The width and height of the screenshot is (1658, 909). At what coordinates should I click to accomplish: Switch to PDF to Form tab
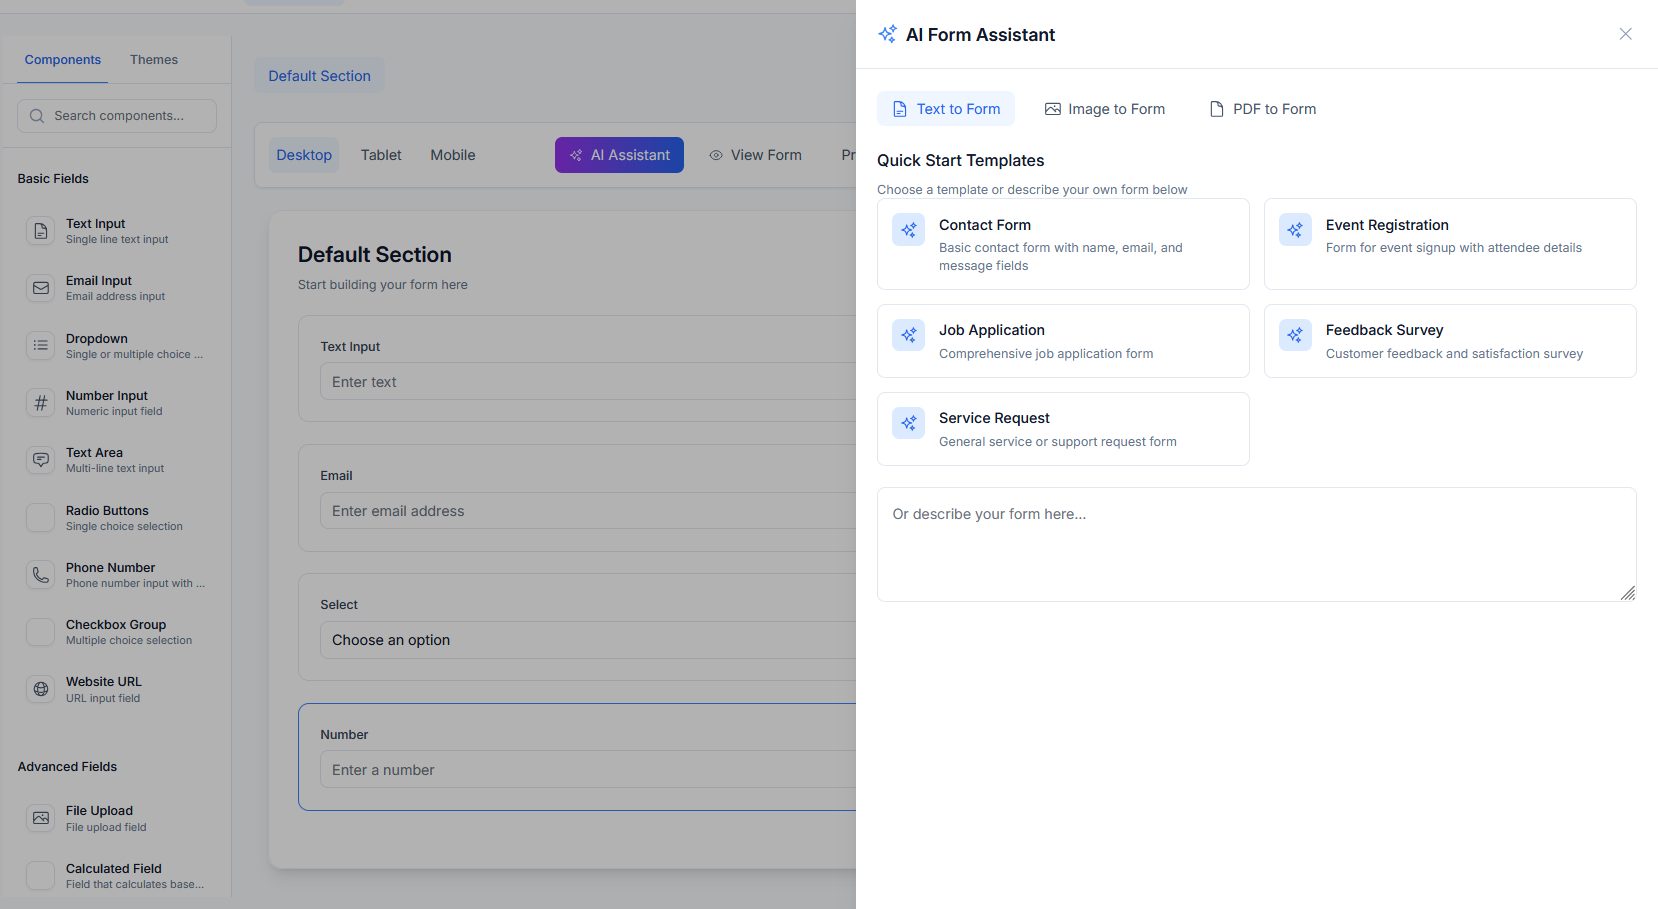tap(1263, 109)
